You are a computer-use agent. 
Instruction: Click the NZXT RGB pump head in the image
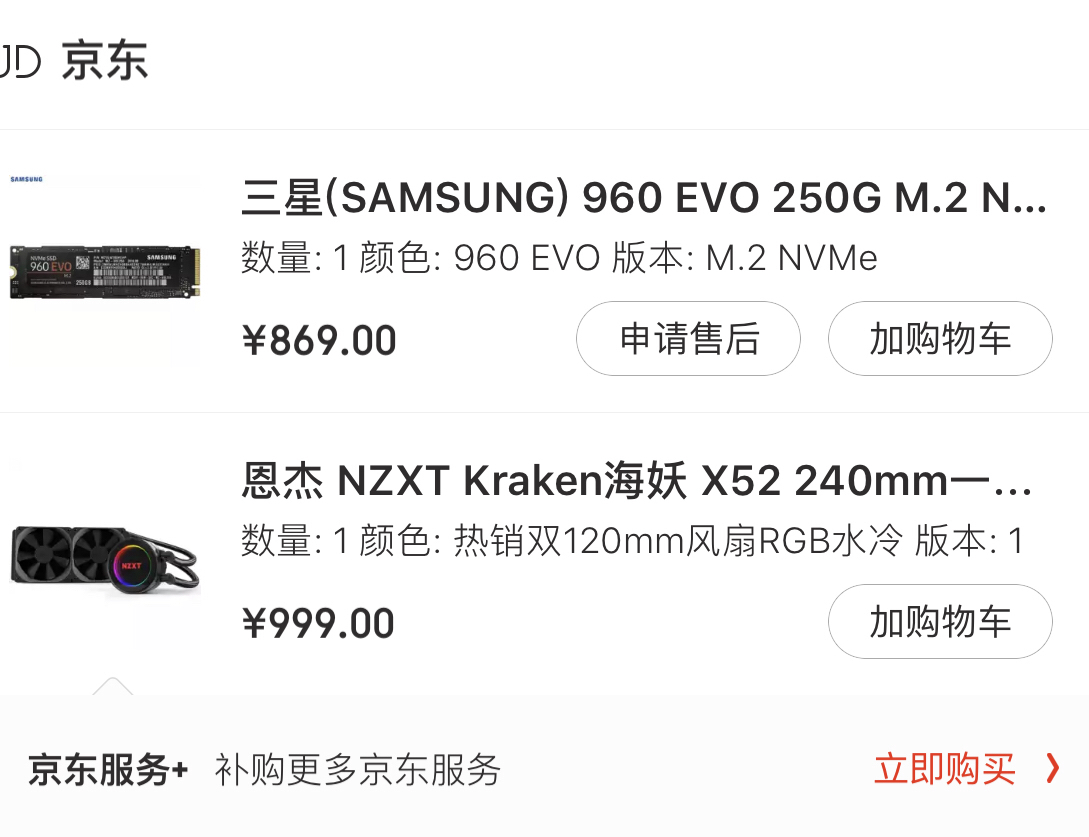(131, 566)
